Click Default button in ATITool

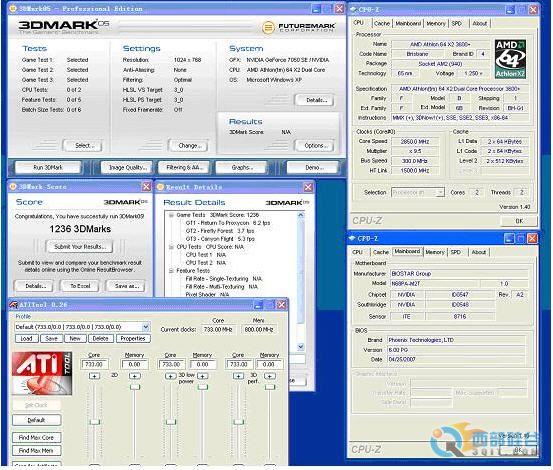pos(36,420)
